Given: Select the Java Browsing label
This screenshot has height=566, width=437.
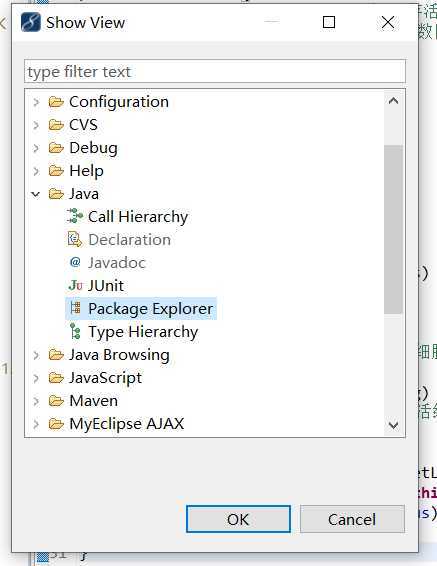Looking at the screenshot, I should 119,355.
